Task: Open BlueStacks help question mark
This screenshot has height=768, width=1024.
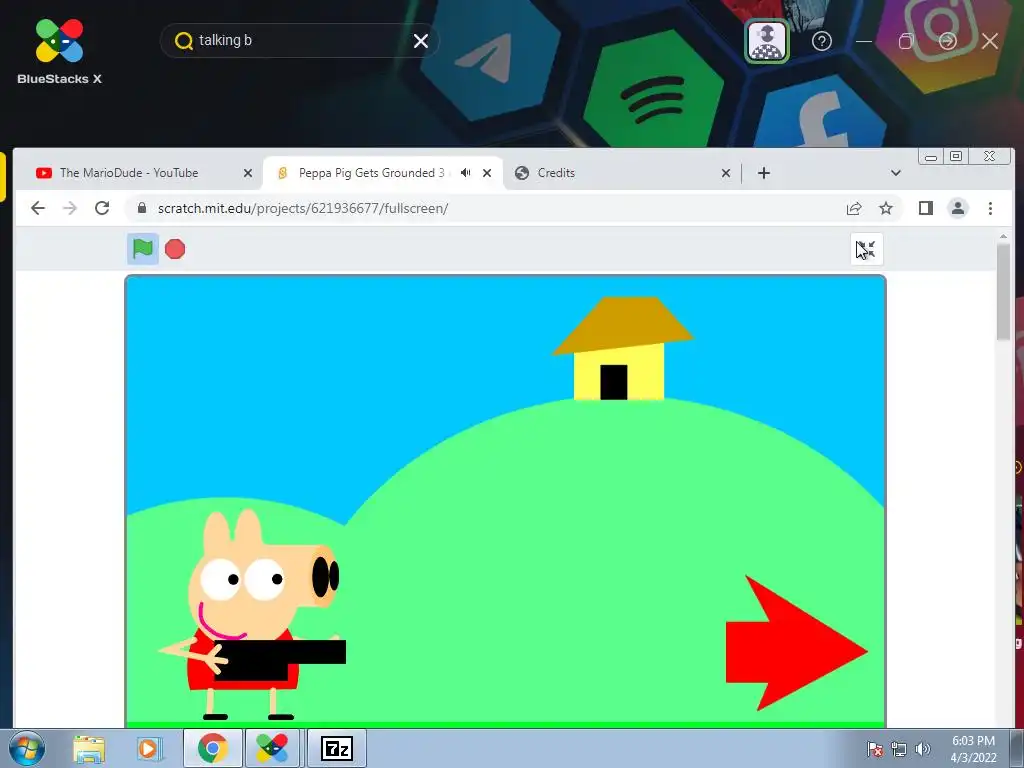Action: pyautogui.click(x=822, y=41)
